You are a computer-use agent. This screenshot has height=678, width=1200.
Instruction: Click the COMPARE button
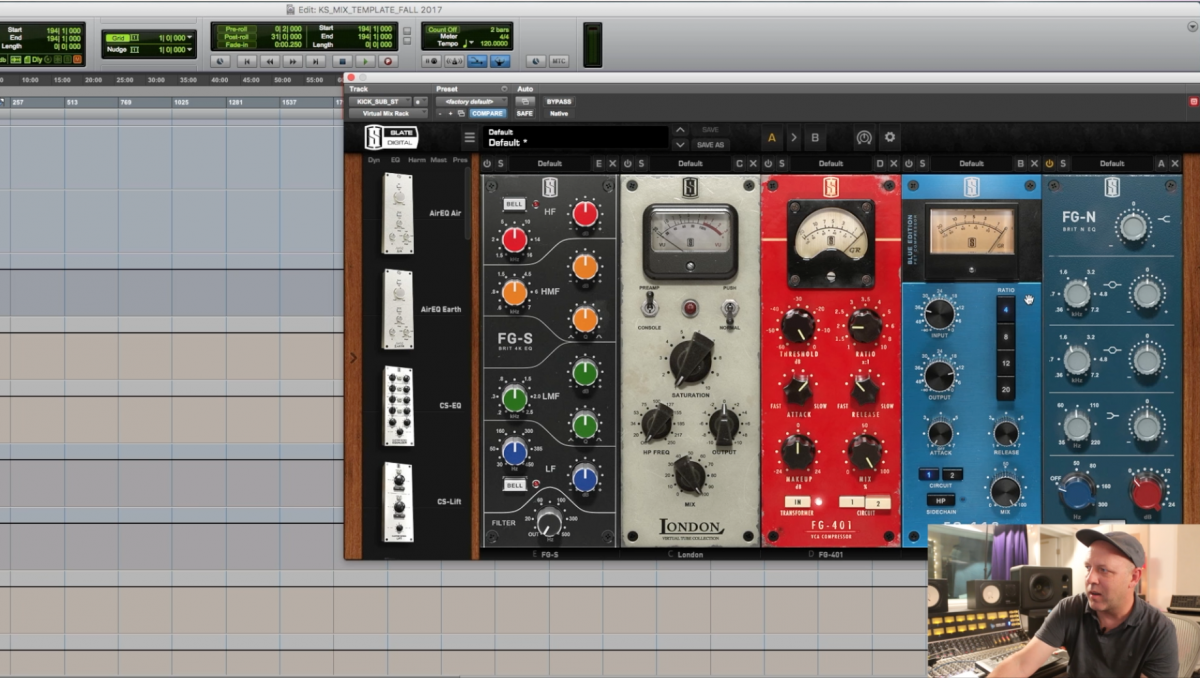(x=487, y=113)
